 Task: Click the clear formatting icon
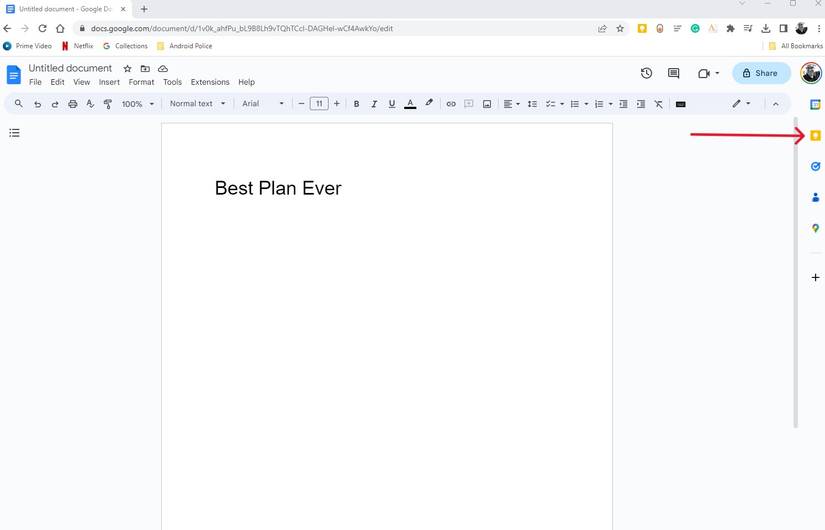coord(658,104)
